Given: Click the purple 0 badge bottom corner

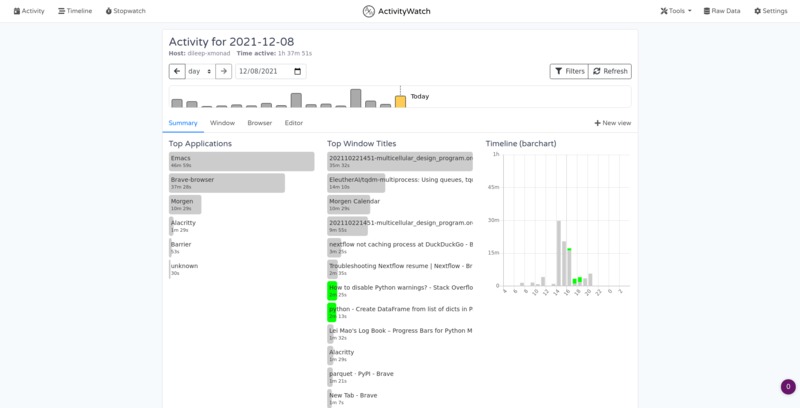Looking at the screenshot, I should pos(788,387).
